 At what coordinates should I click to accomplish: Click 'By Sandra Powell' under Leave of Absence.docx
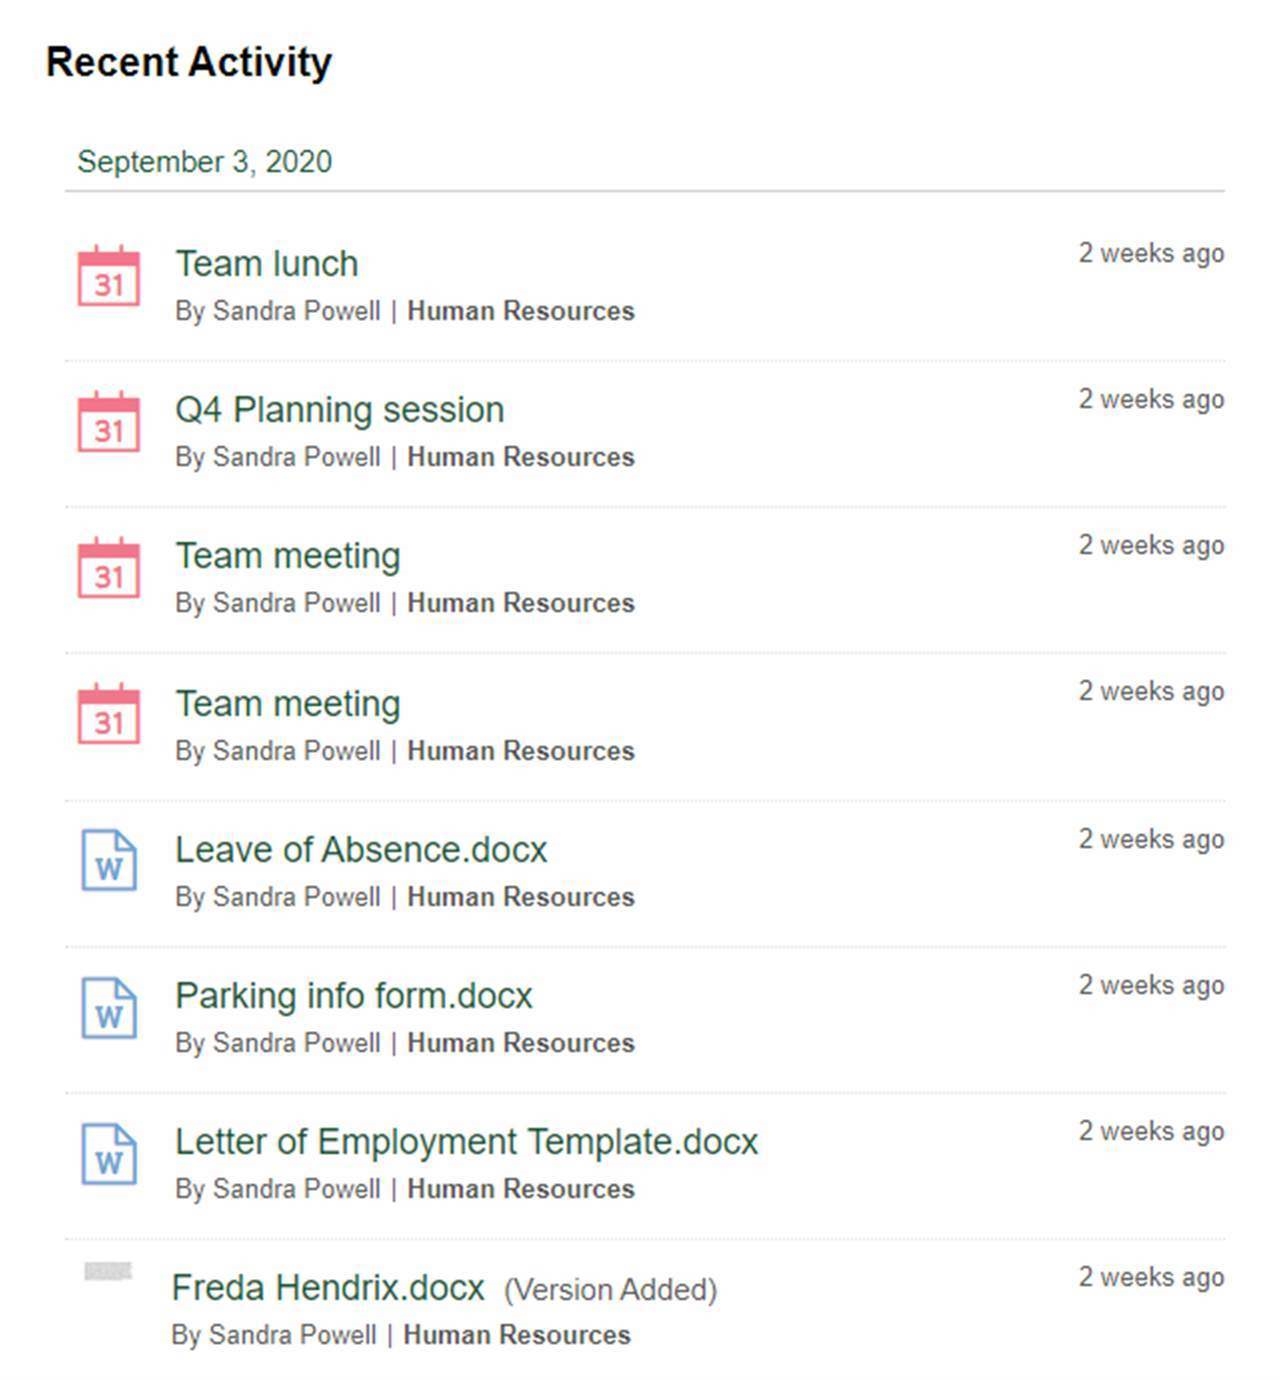(x=278, y=897)
